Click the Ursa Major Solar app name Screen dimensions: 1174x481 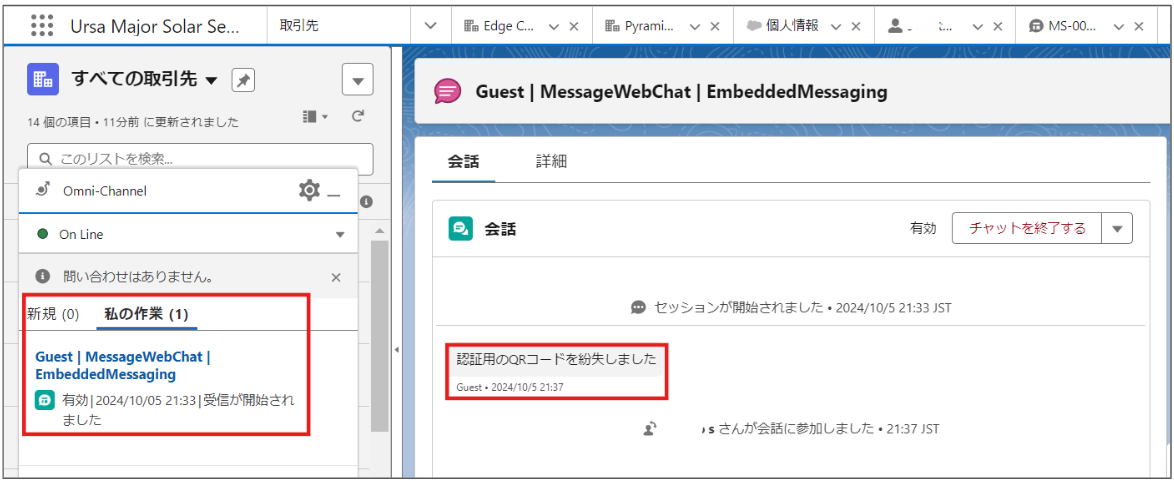point(155,25)
